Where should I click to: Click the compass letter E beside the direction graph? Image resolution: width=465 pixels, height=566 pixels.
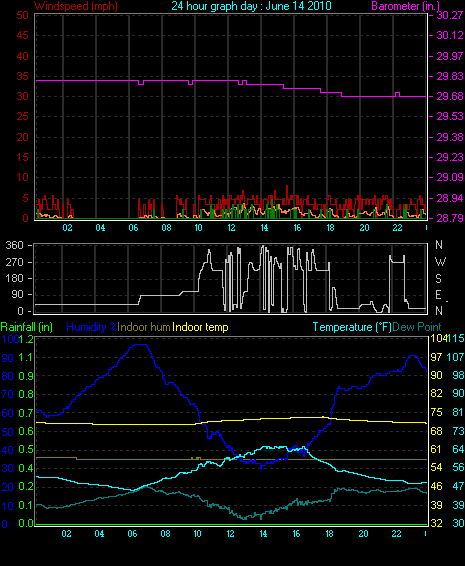point(438,295)
